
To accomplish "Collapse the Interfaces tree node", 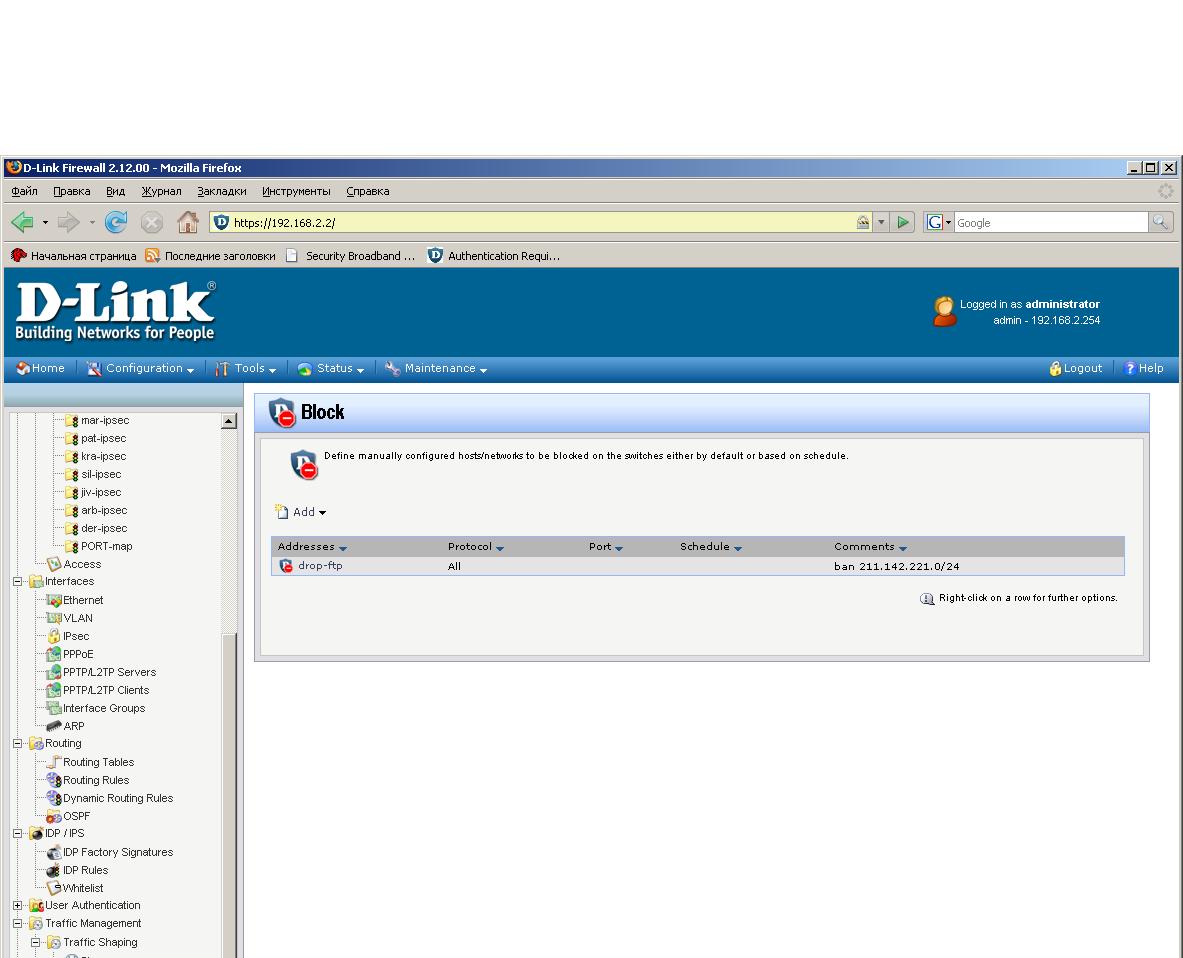I will [17, 582].
